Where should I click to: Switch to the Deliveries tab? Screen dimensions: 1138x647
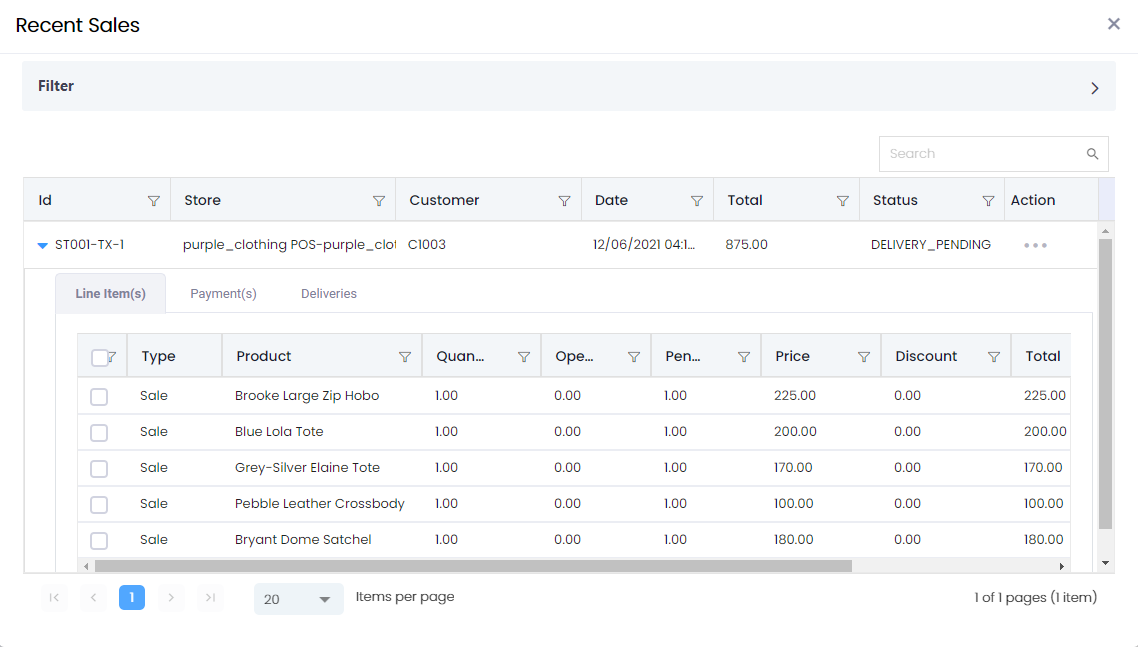329,294
